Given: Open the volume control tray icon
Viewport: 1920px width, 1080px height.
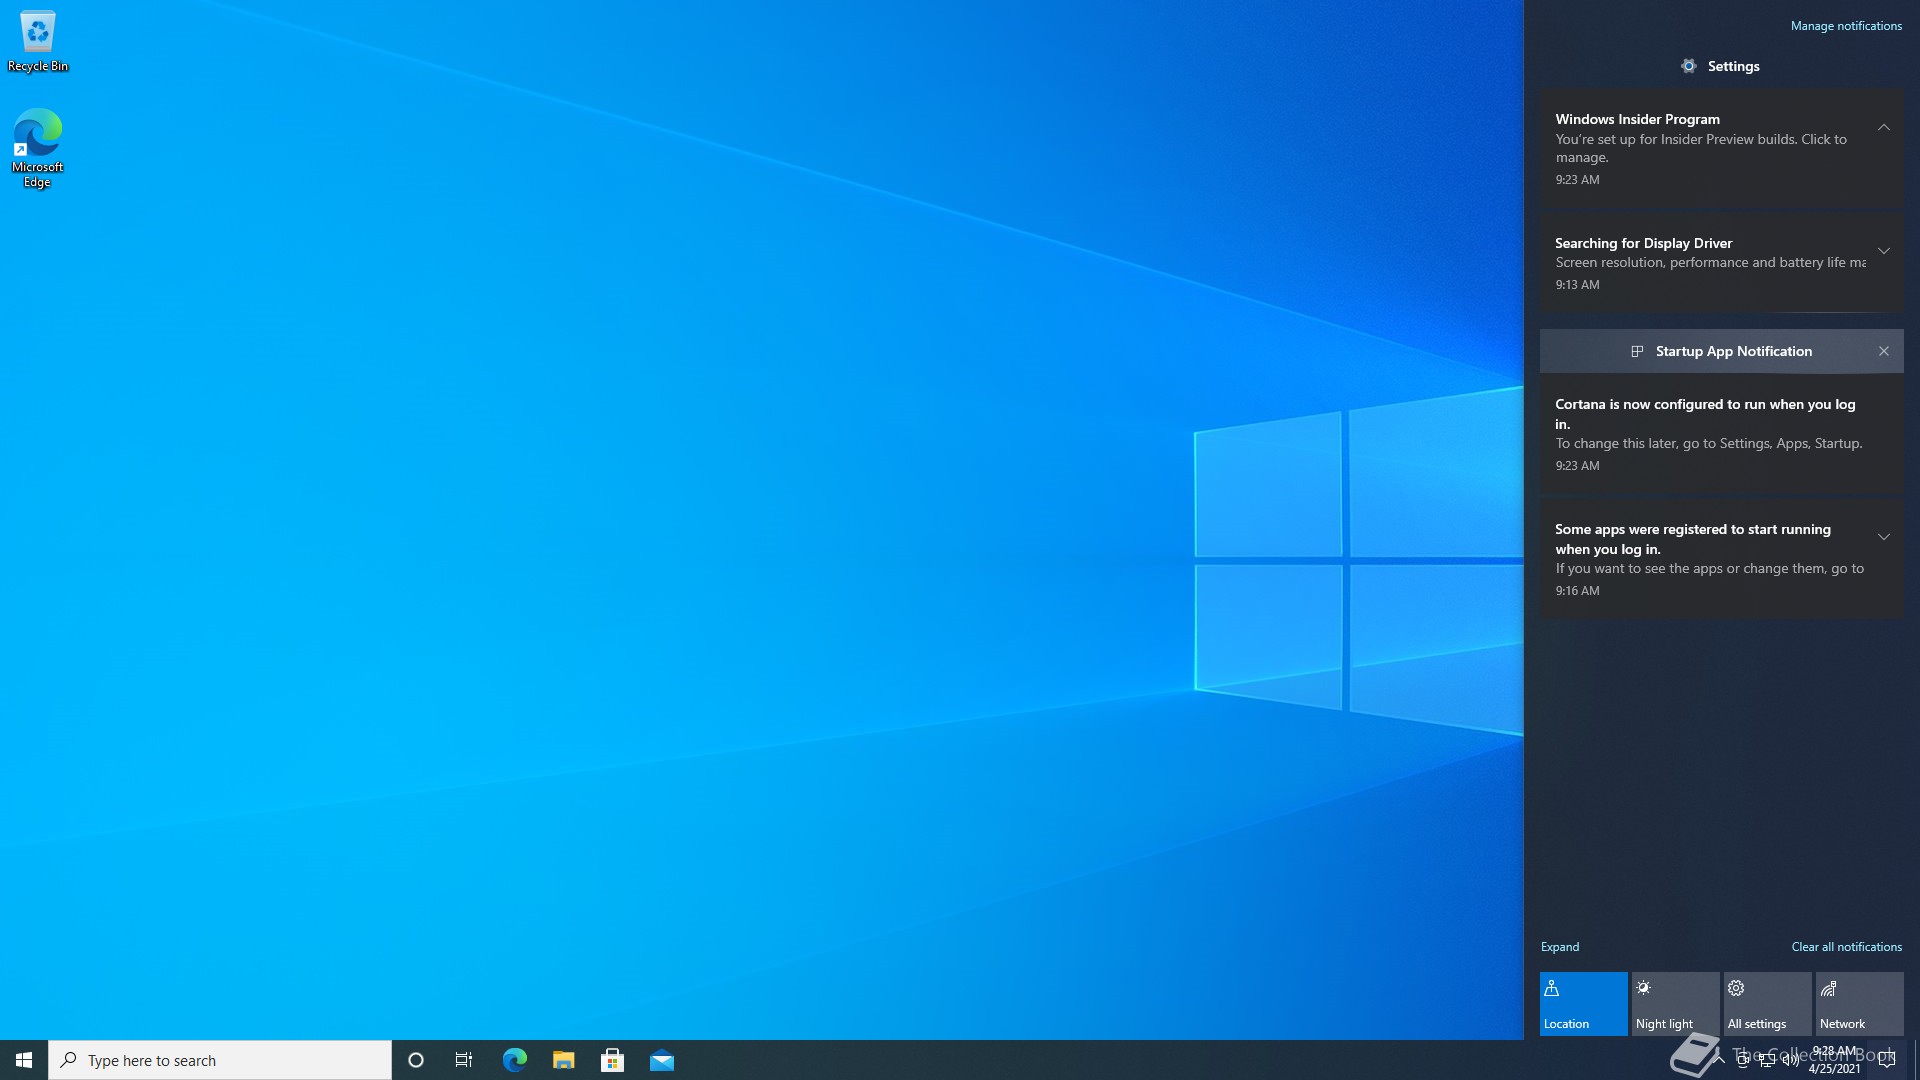Looking at the screenshot, I should coord(1791,1060).
